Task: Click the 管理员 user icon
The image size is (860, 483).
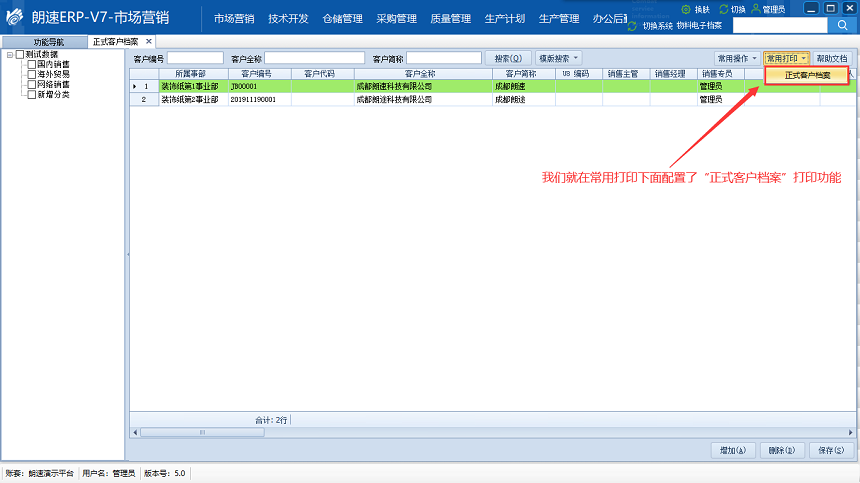Action: (x=755, y=8)
